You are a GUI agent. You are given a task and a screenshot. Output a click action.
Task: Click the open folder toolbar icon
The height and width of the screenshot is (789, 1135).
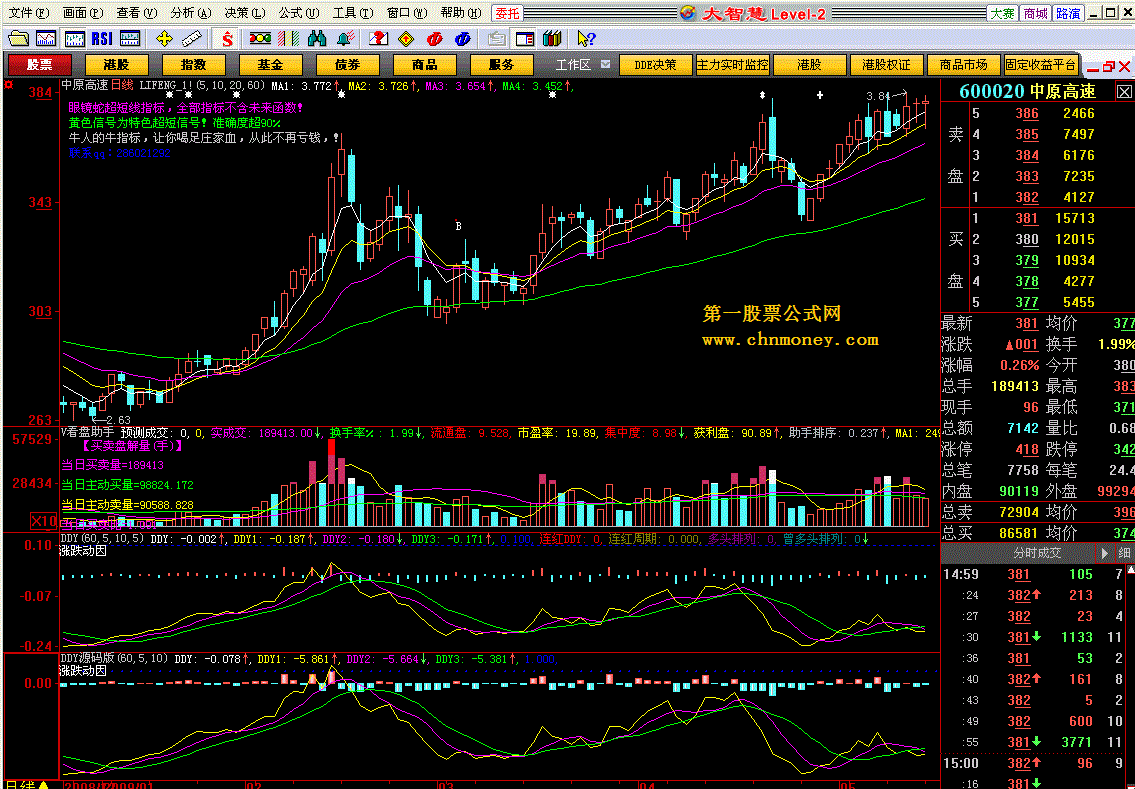[x=18, y=38]
